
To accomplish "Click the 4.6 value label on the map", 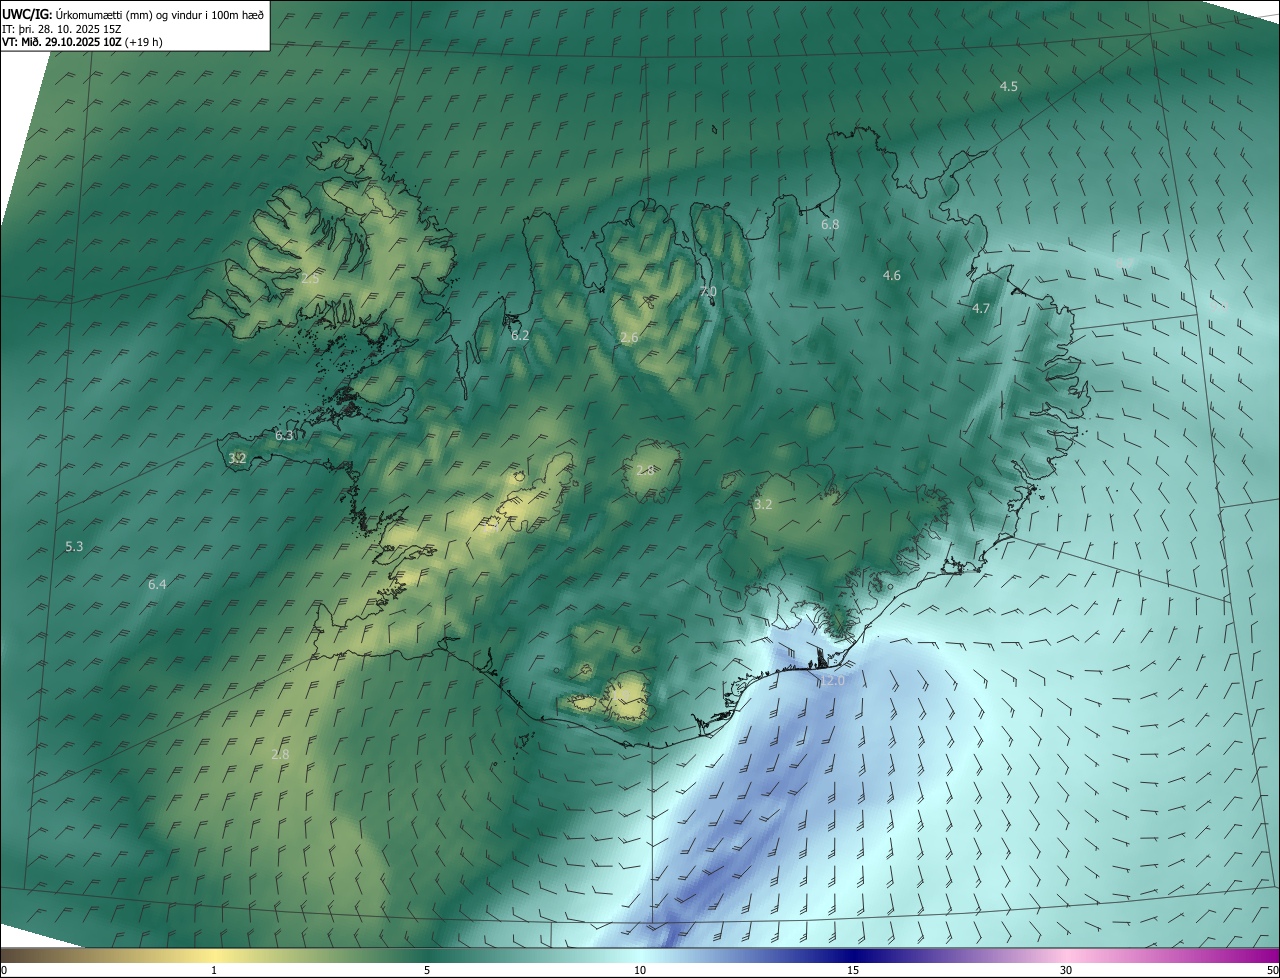I will click(x=892, y=276).
